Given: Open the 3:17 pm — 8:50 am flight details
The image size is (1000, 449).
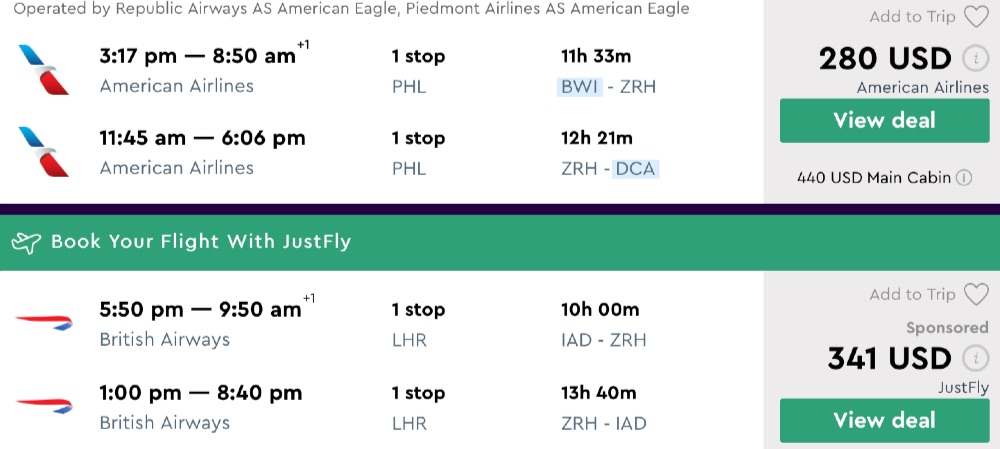Looking at the screenshot, I should pyautogui.click(x=198, y=57).
